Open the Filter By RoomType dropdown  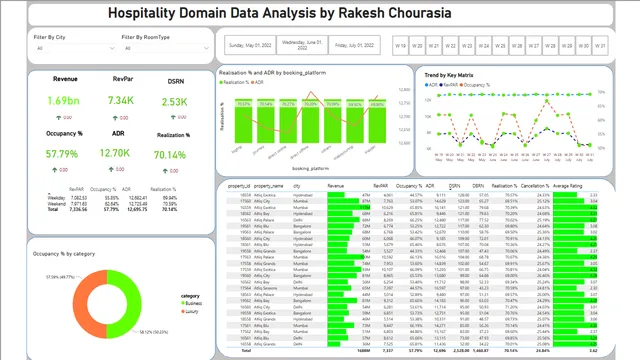166,48
